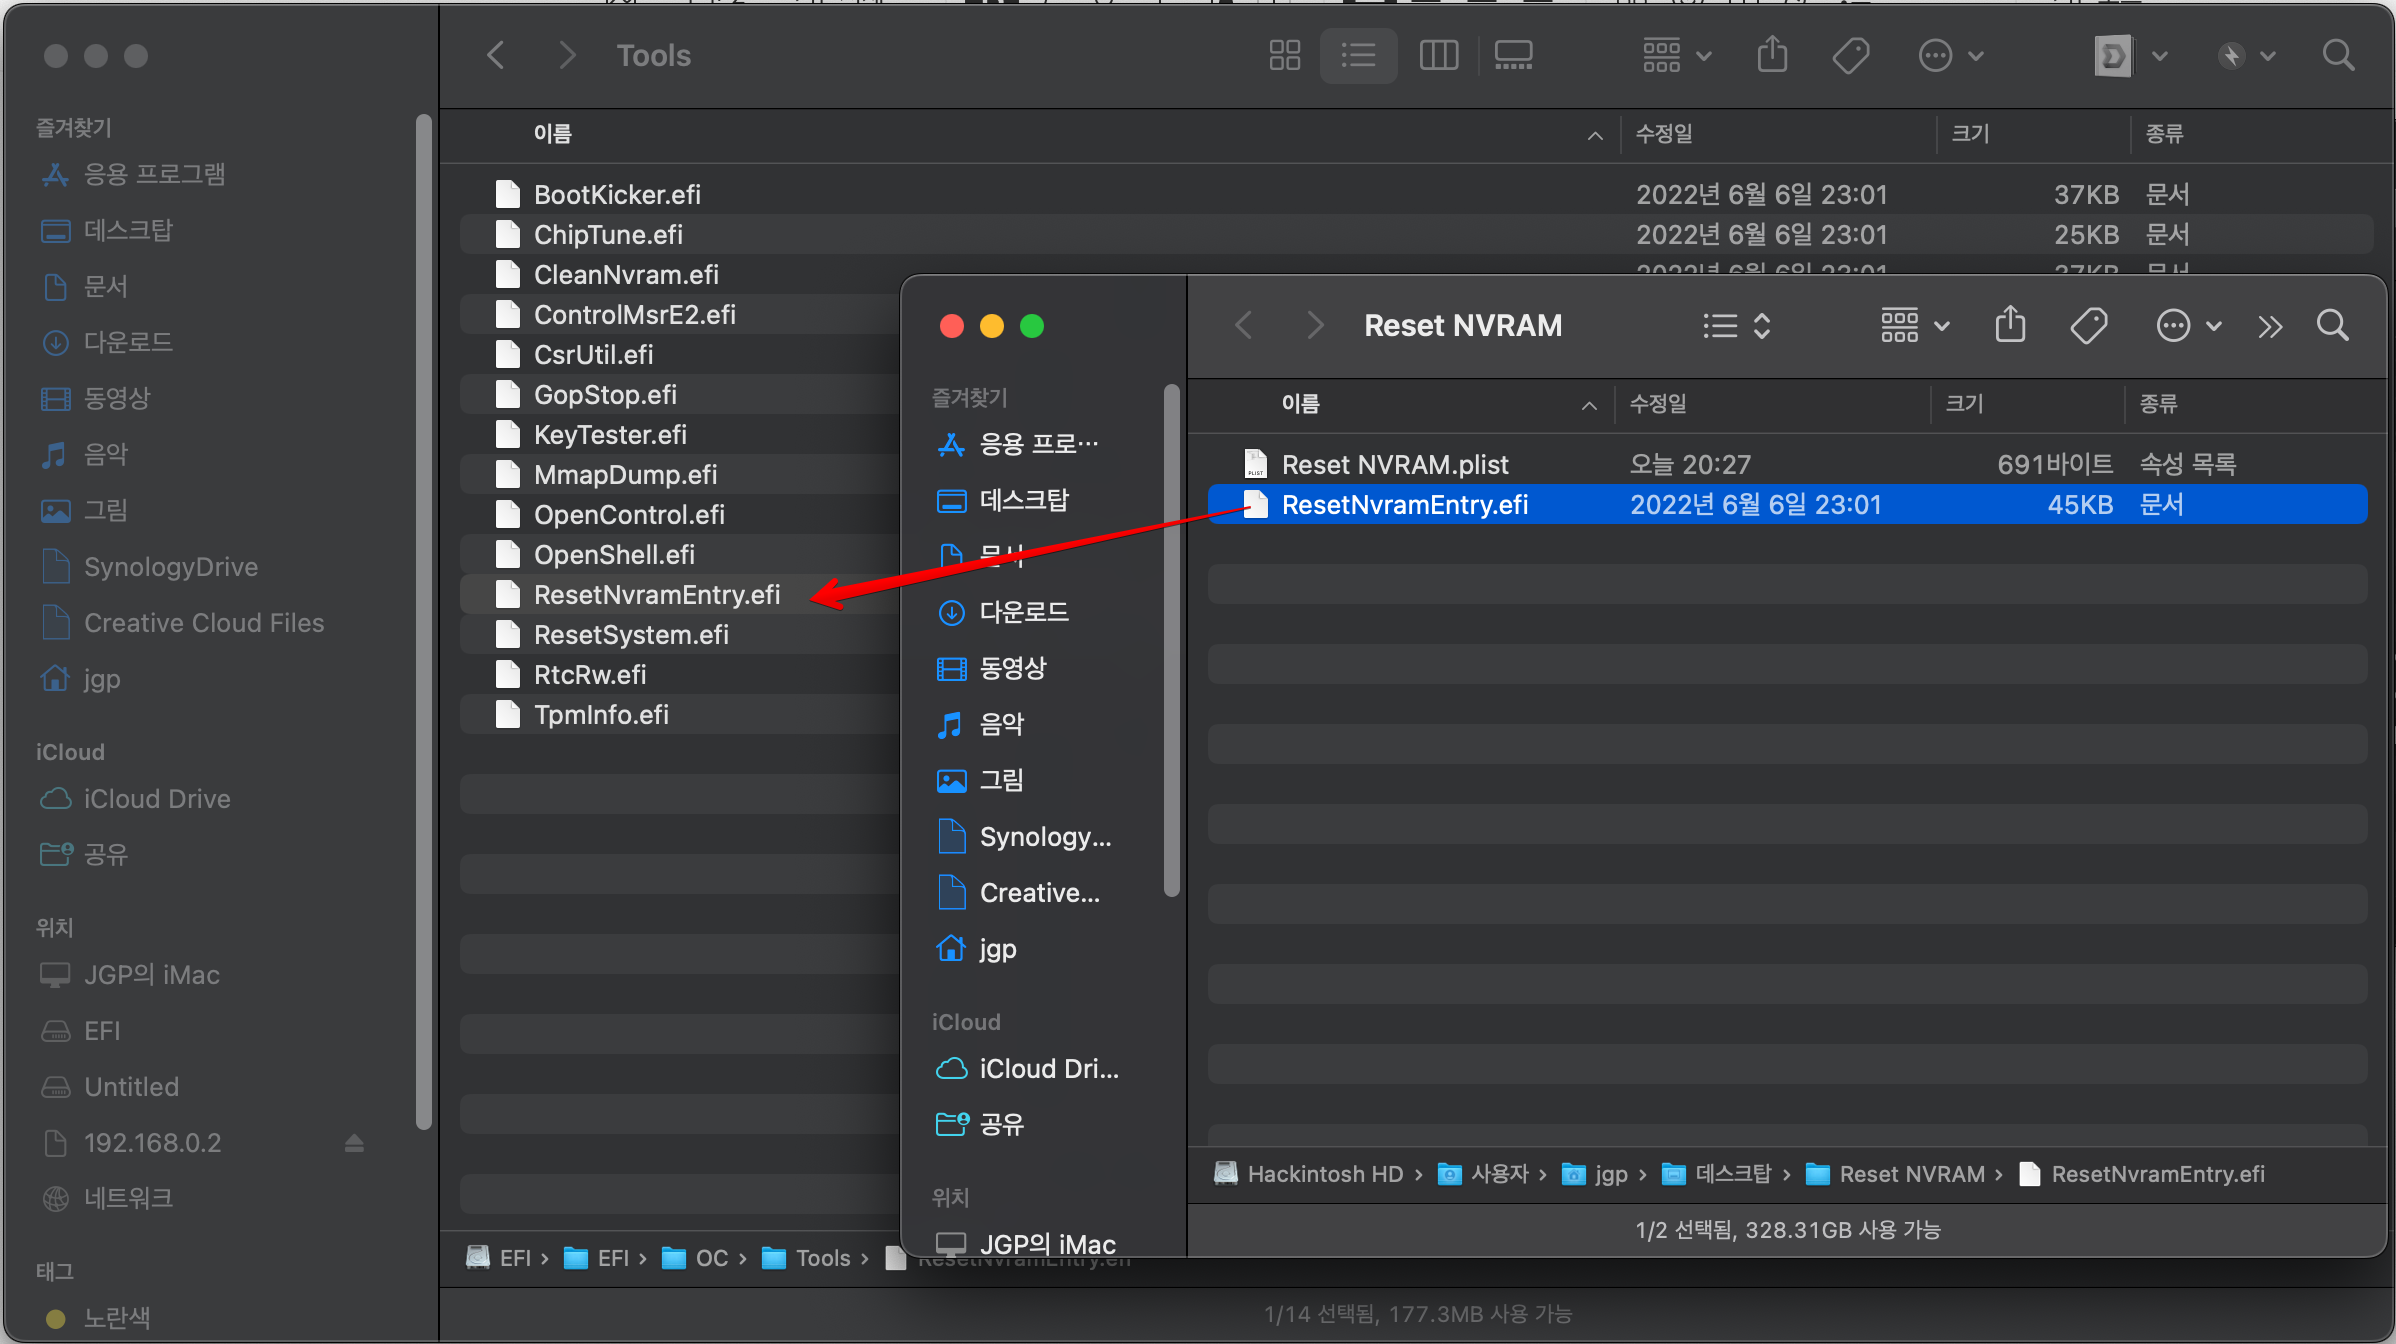Viewport: 2396px width, 1344px height.
Task: Sort Tools list by 수정일 column
Action: (x=1663, y=134)
